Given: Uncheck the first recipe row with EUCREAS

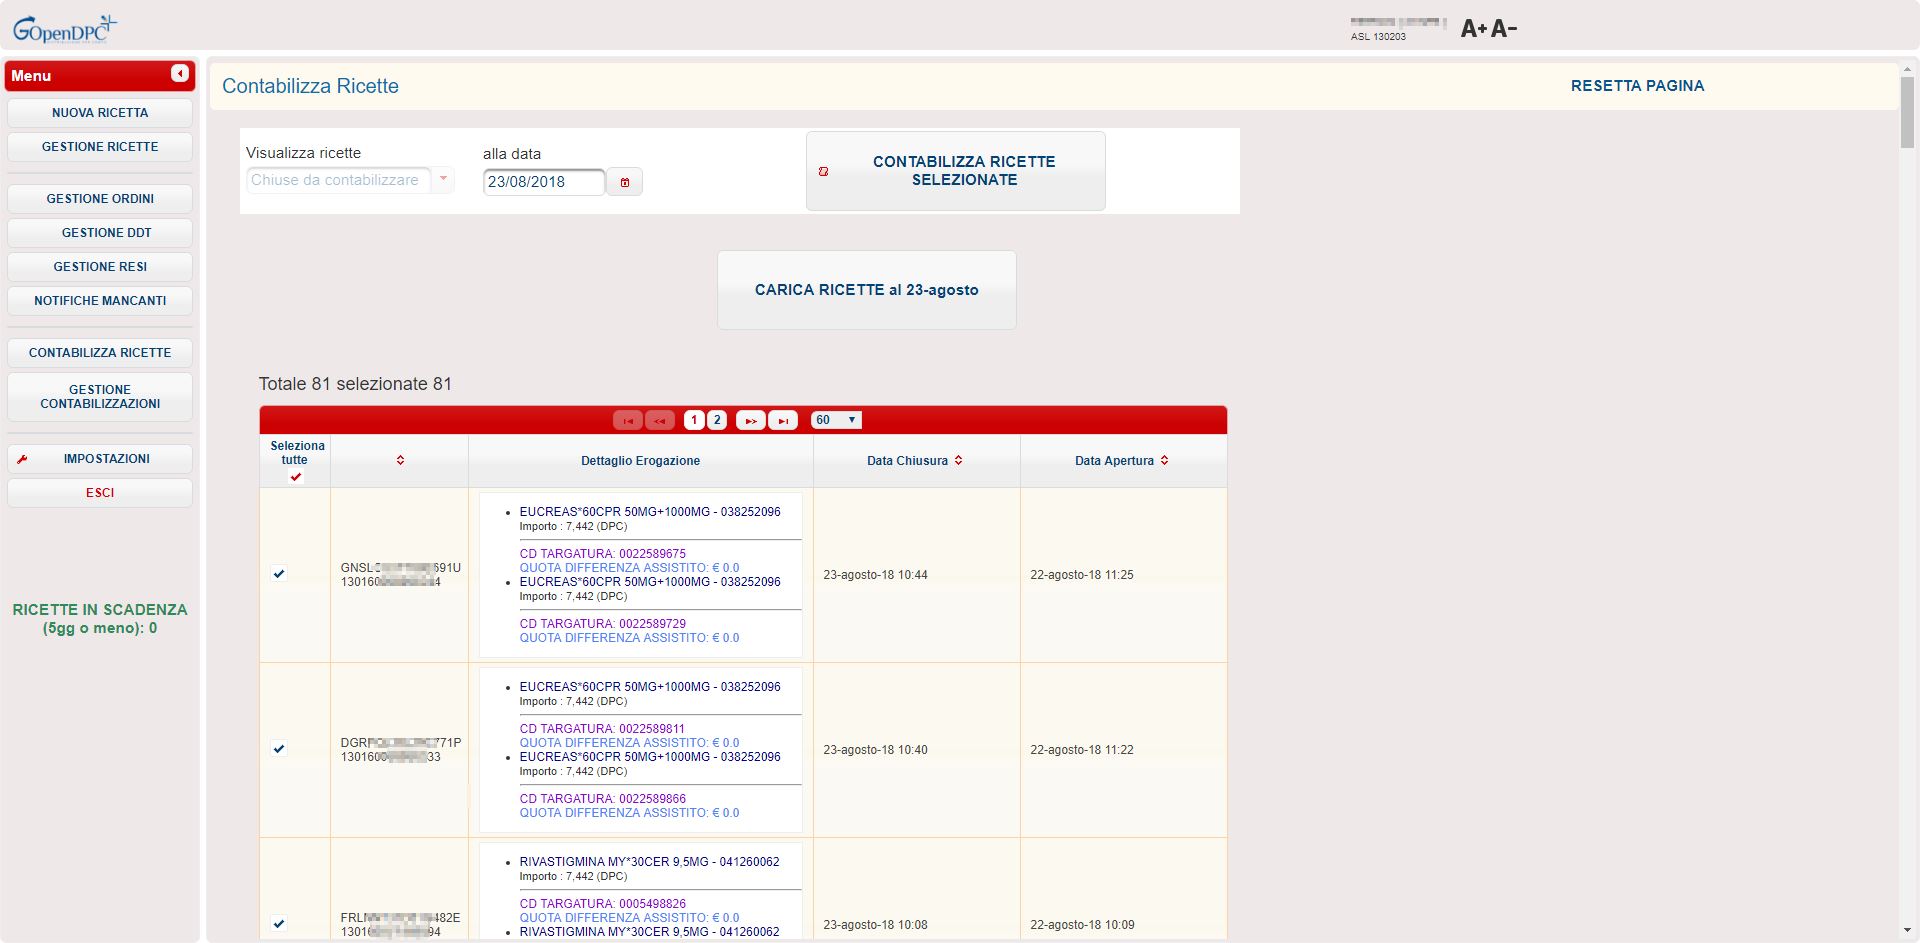Looking at the screenshot, I should tap(279, 574).
